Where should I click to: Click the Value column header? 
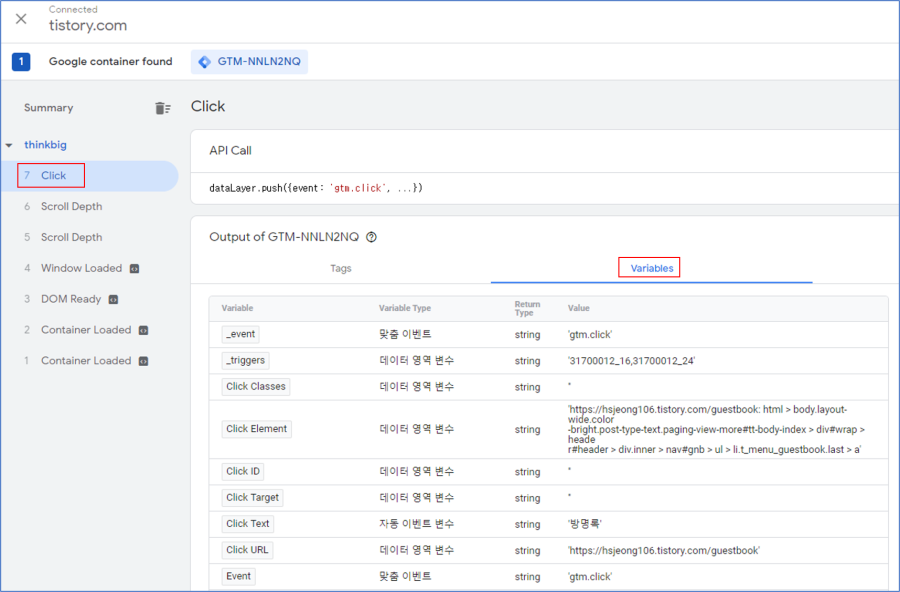coord(579,308)
